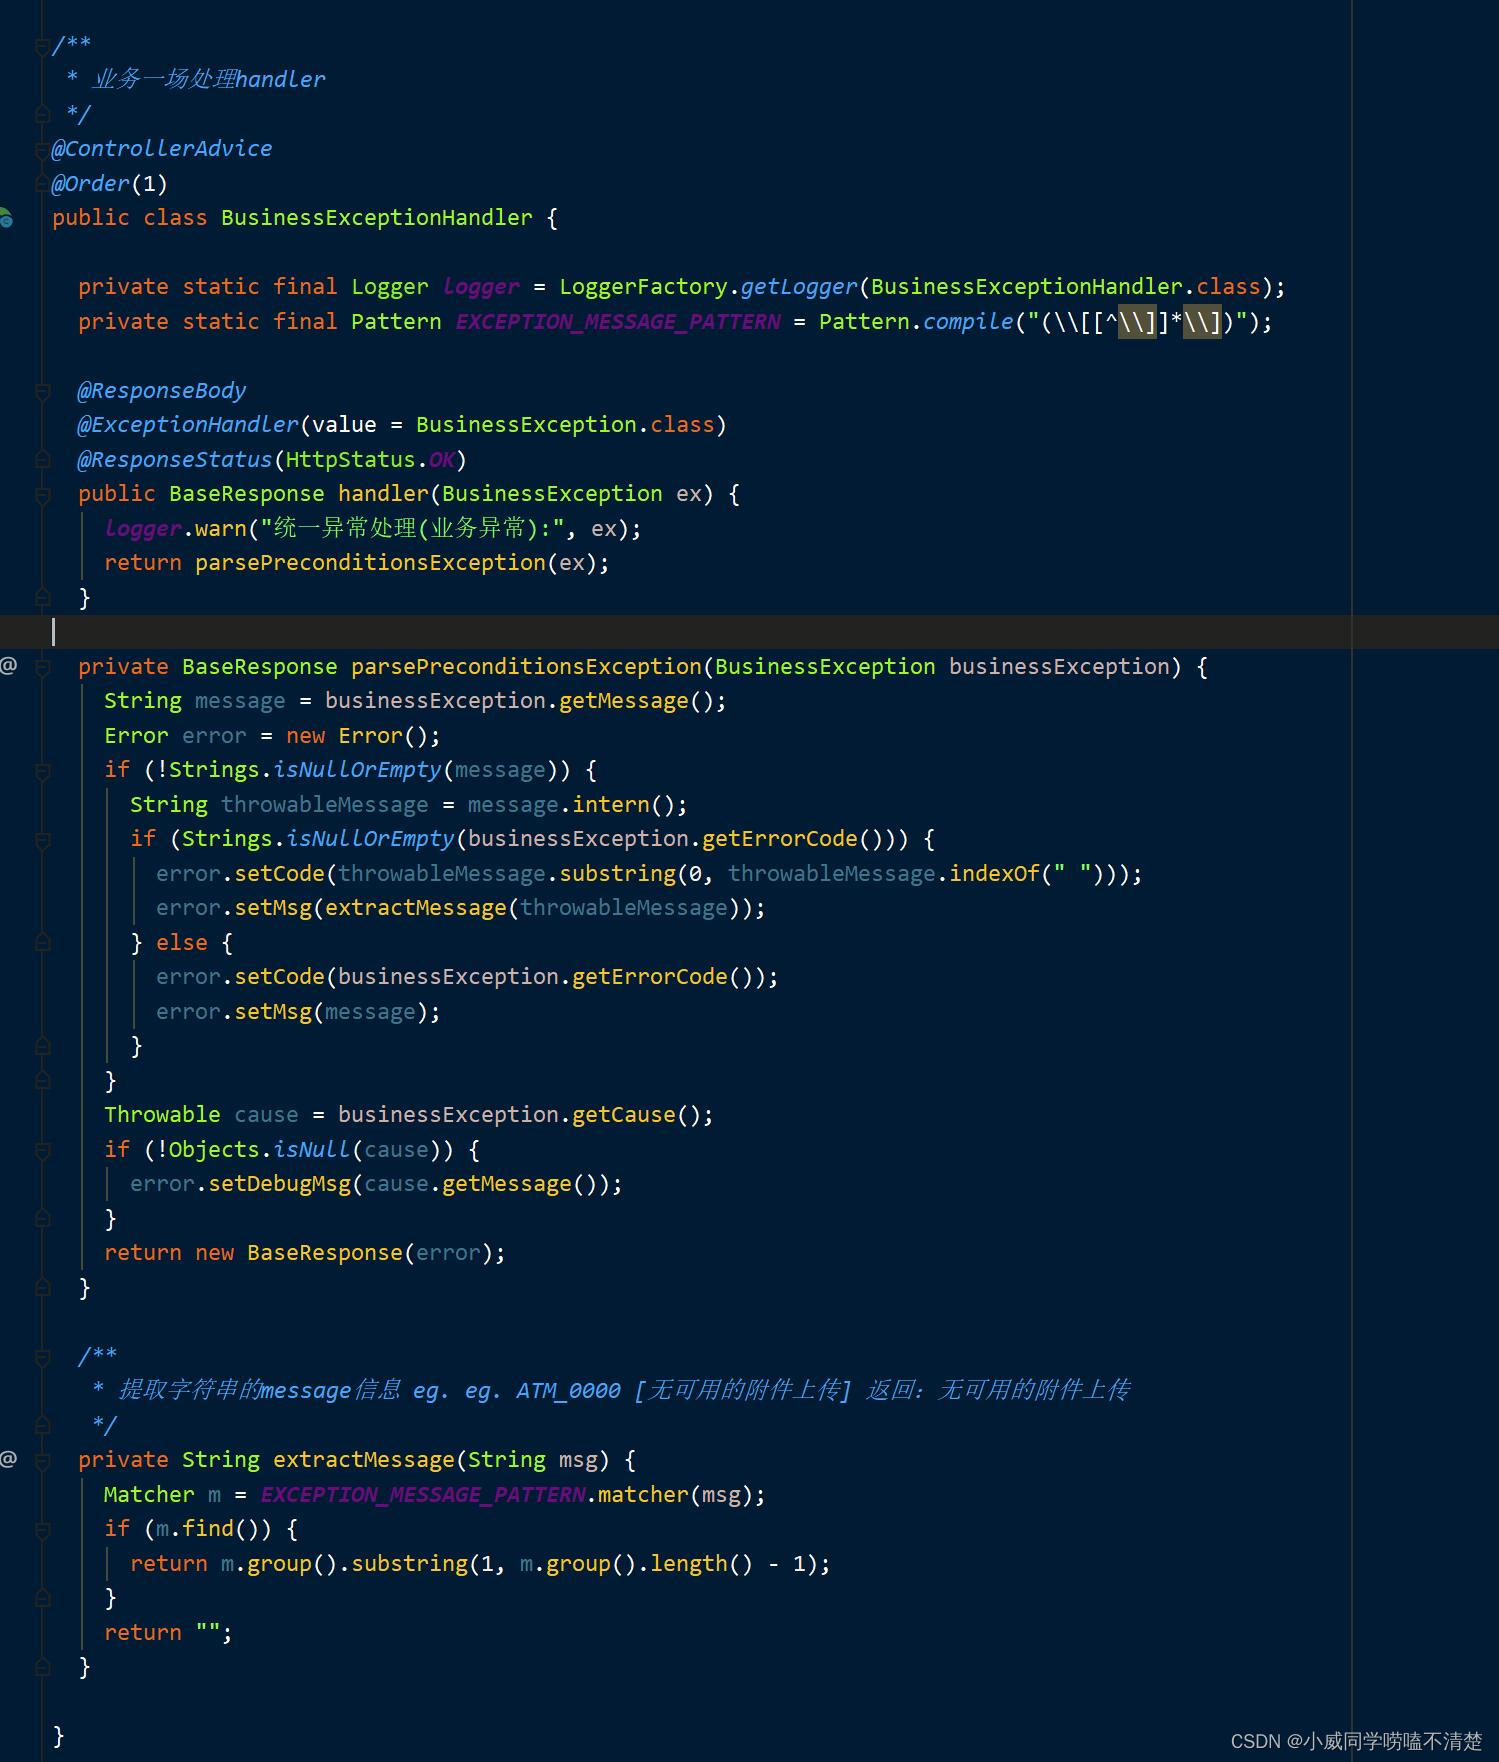
Task: Click the @ gutter icon beside extractMessage method
Action: tap(9, 1459)
